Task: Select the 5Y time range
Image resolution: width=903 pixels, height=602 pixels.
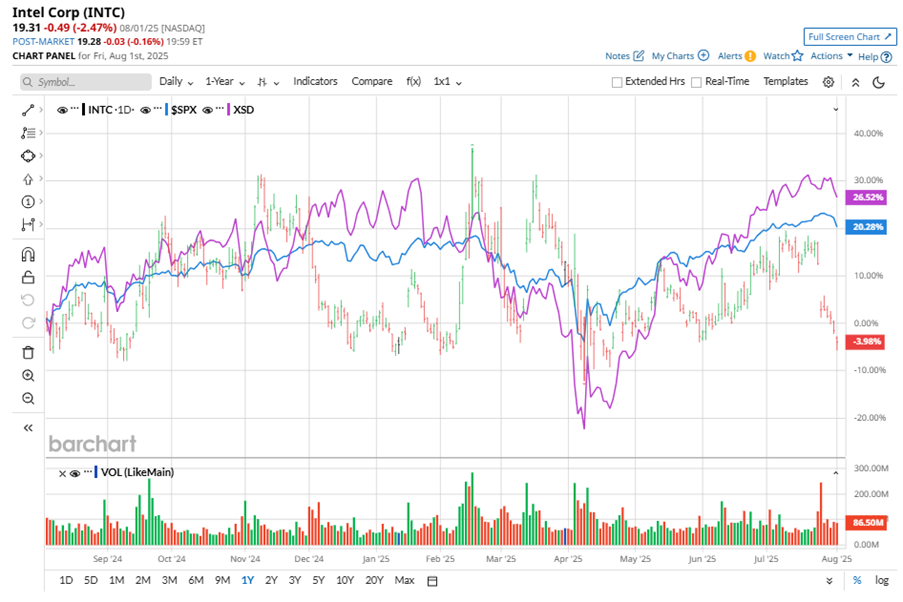Action: (x=318, y=580)
